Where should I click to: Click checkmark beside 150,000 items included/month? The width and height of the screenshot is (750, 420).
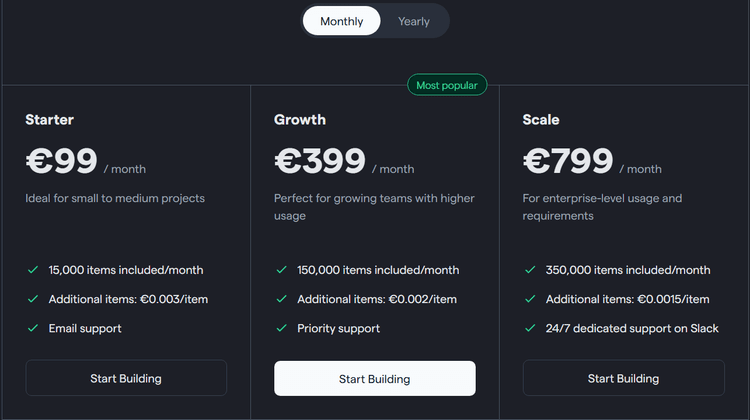click(281, 270)
